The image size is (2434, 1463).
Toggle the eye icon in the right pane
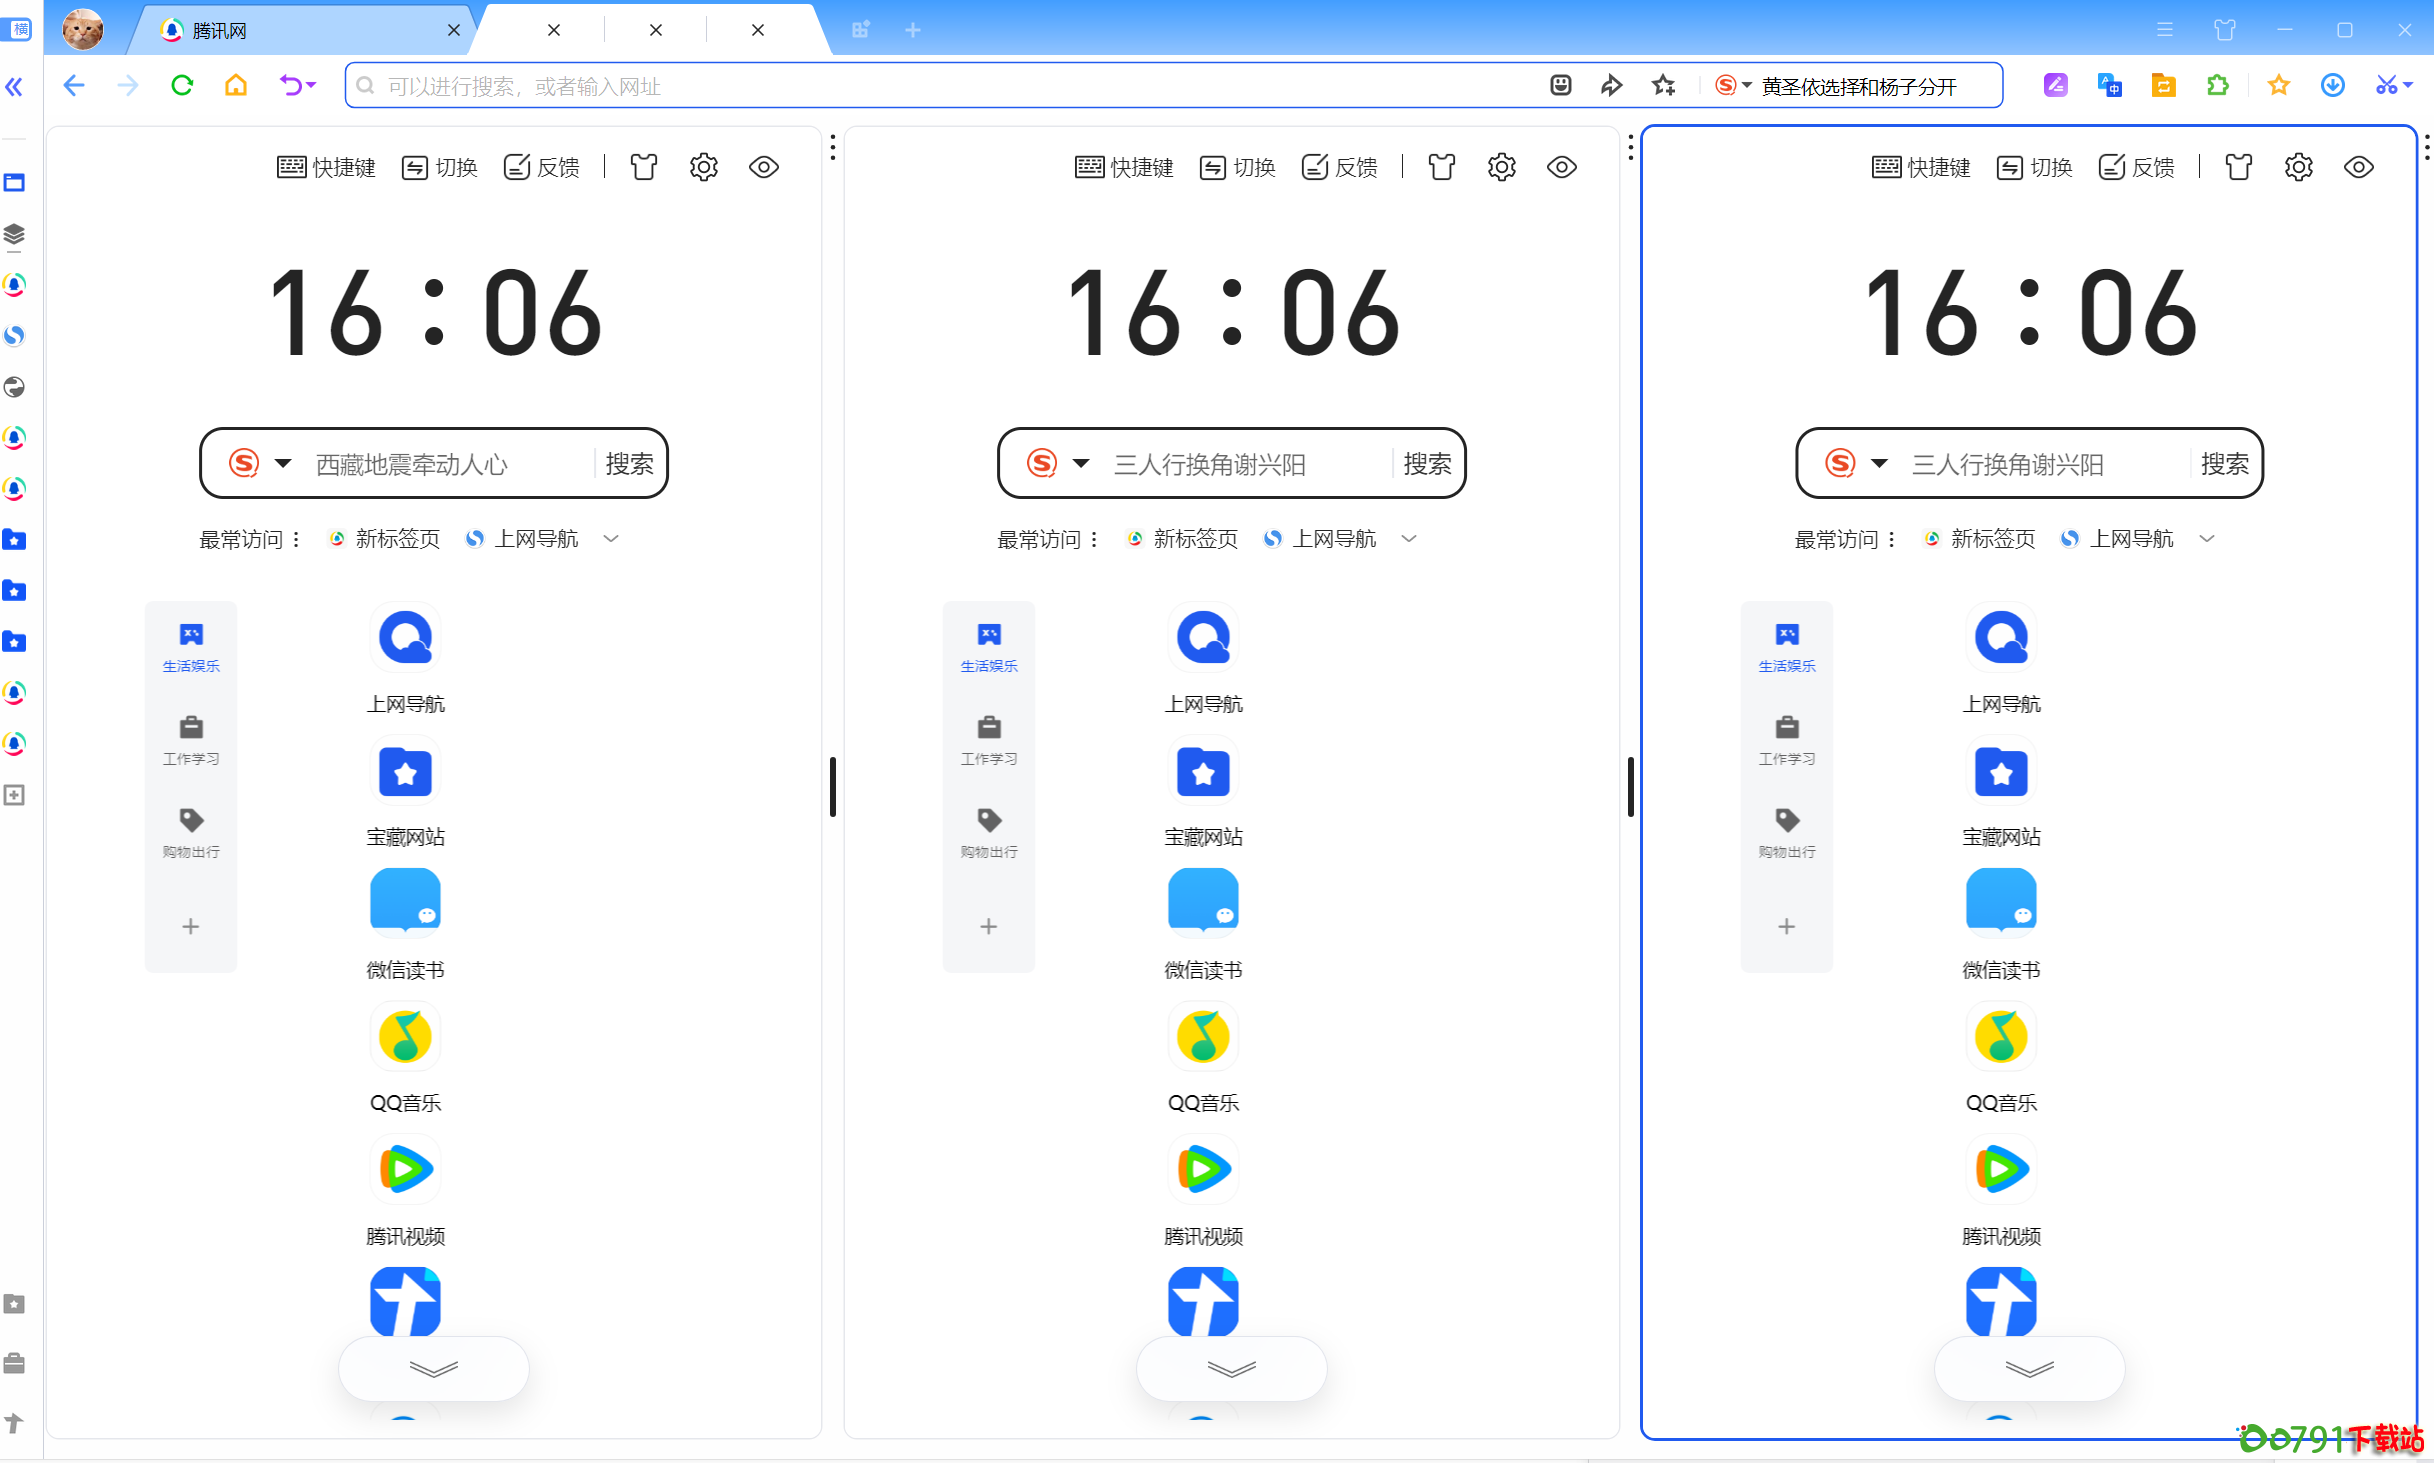tap(2358, 167)
